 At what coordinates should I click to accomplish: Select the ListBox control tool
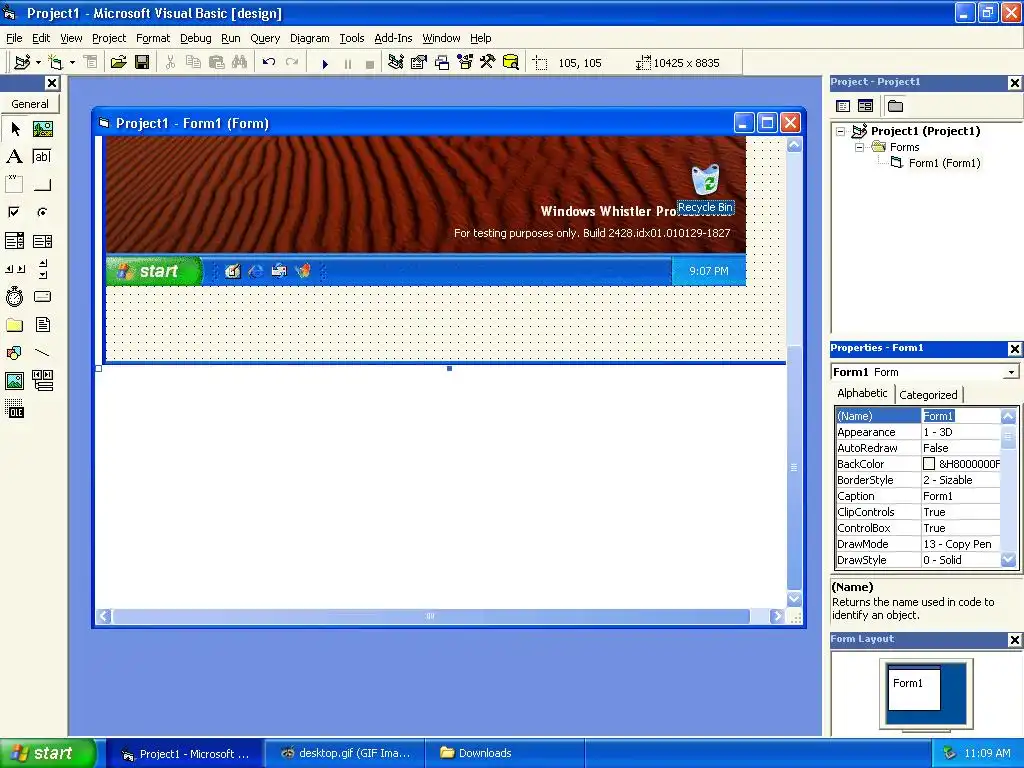(42, 241)
